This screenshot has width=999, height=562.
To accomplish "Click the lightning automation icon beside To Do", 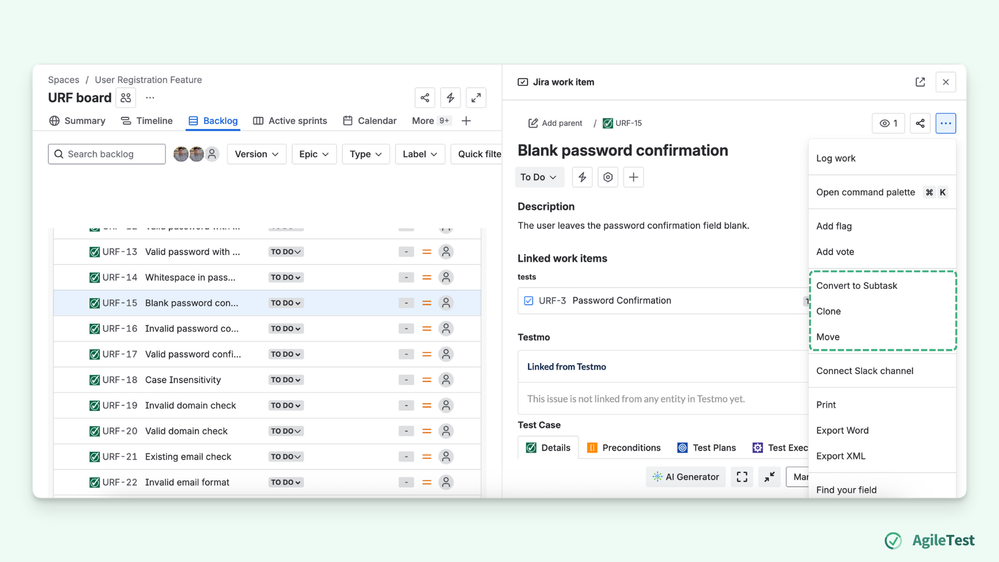I will click(582, 177).
